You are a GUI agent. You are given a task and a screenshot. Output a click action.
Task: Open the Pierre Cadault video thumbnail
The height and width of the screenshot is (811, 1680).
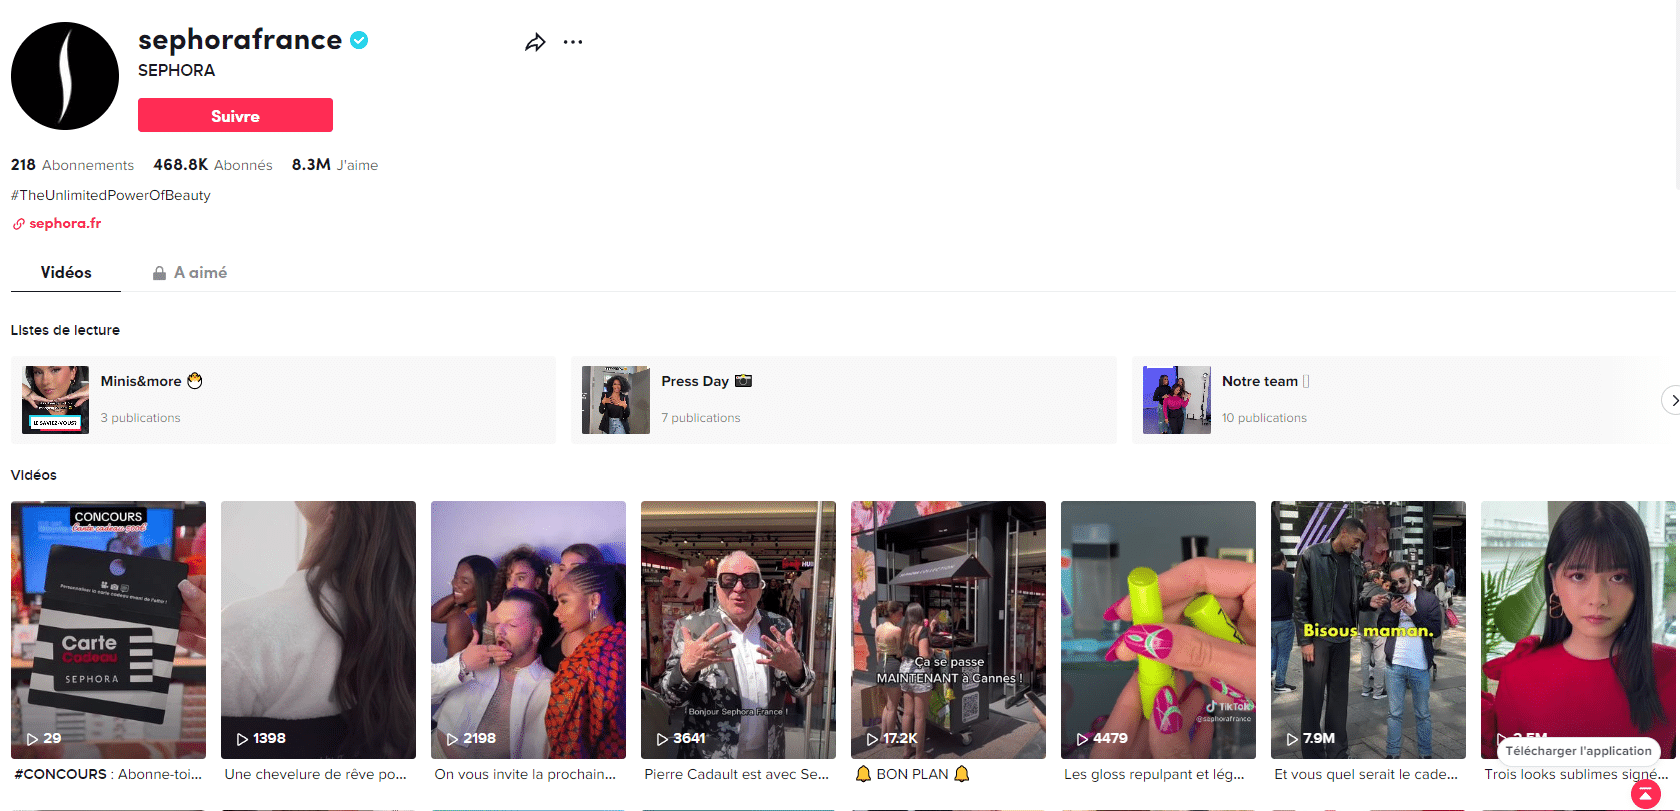tap(738, 630)
